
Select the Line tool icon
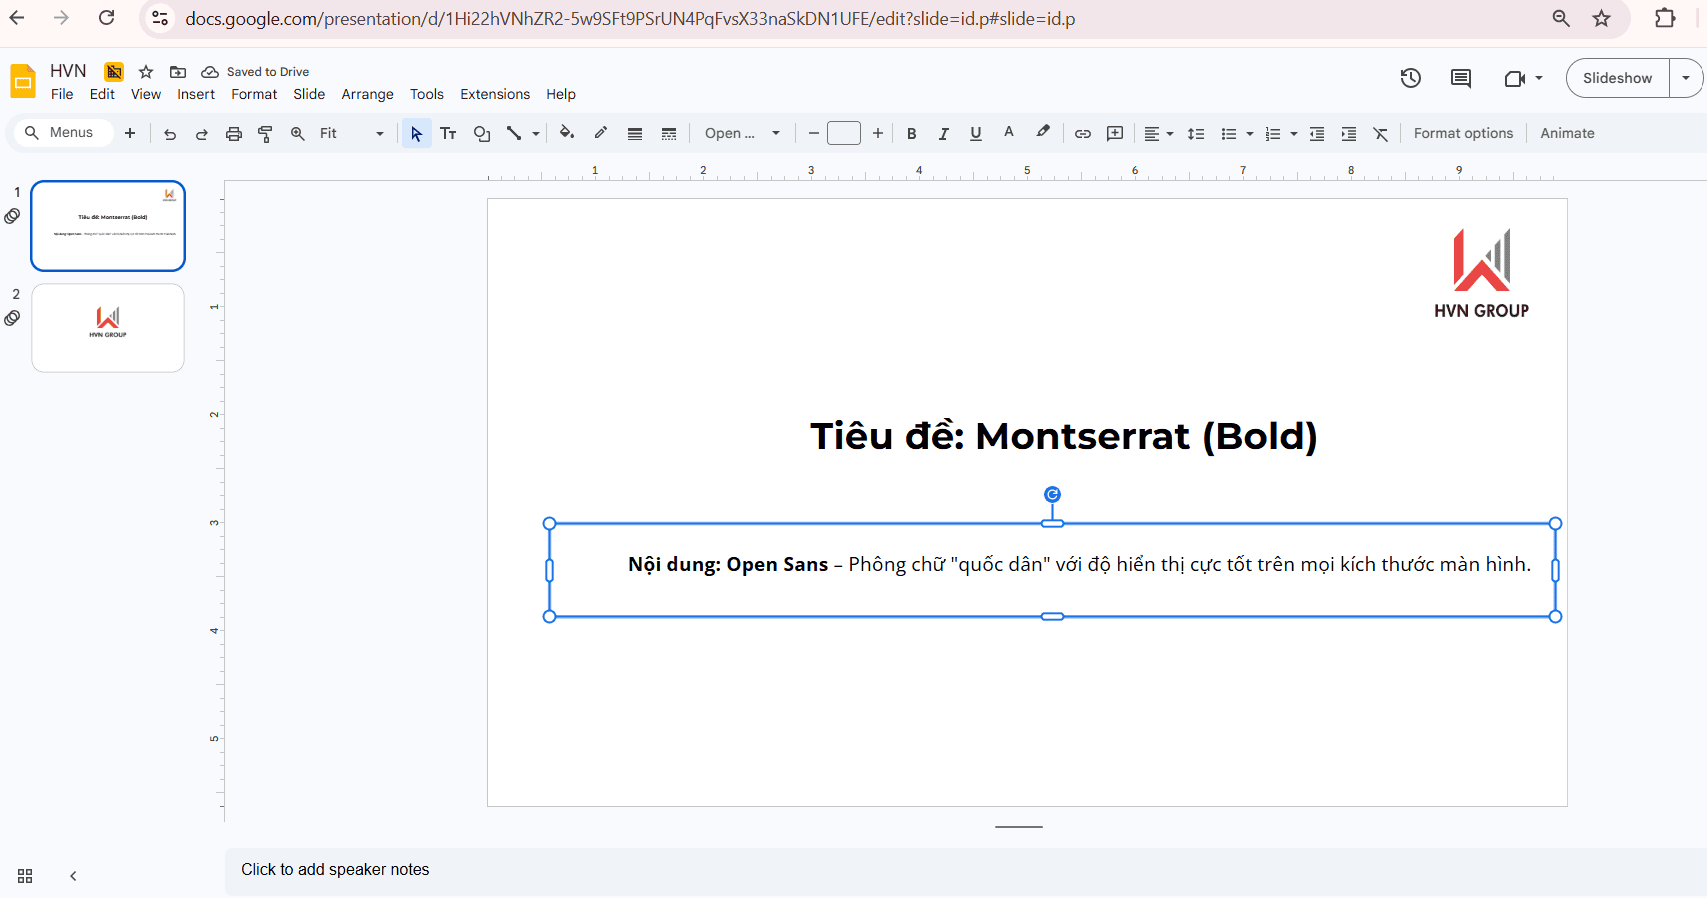click(x=514, y=133)
